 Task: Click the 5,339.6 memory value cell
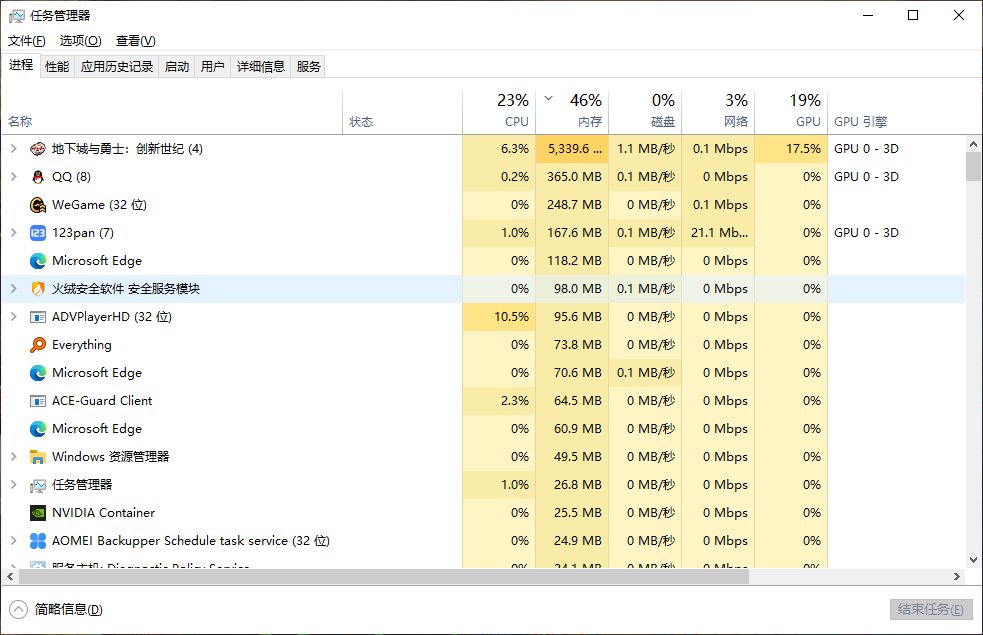coord(572,149)
